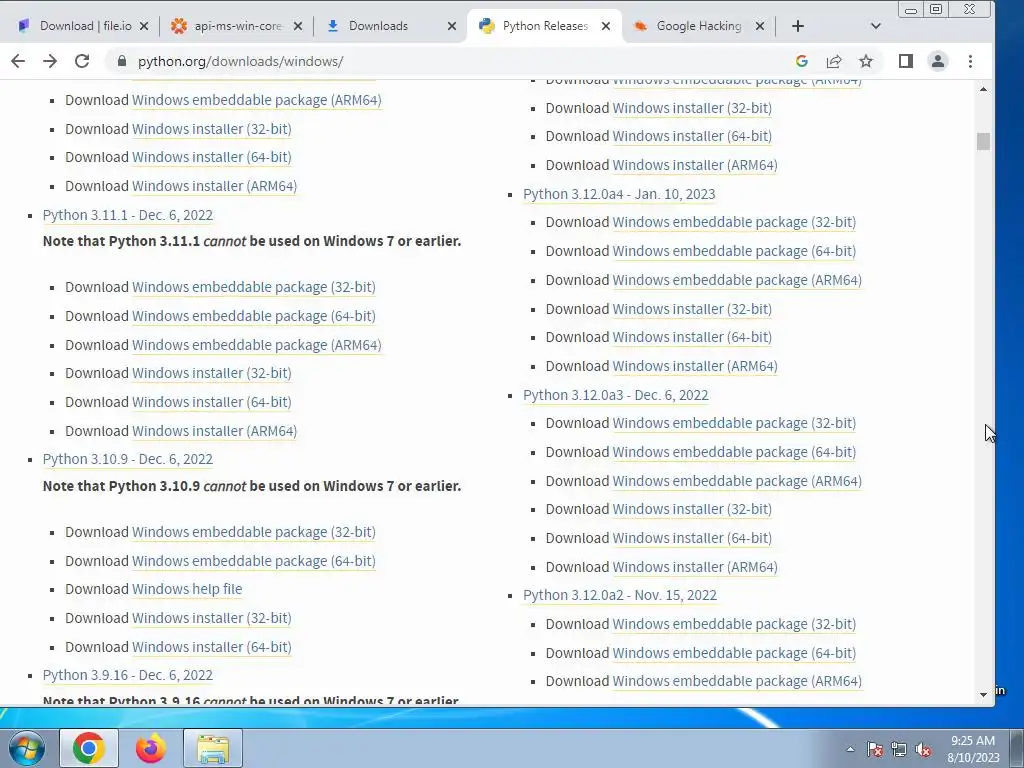
Task: Open Python 3.12.0a2 - Nov. 15, 2022 link
Action: [x=620, y=595]
